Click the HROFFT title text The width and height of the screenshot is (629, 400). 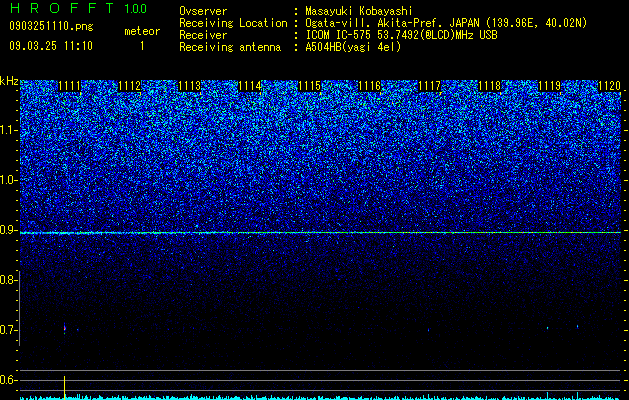coord(62,8)
